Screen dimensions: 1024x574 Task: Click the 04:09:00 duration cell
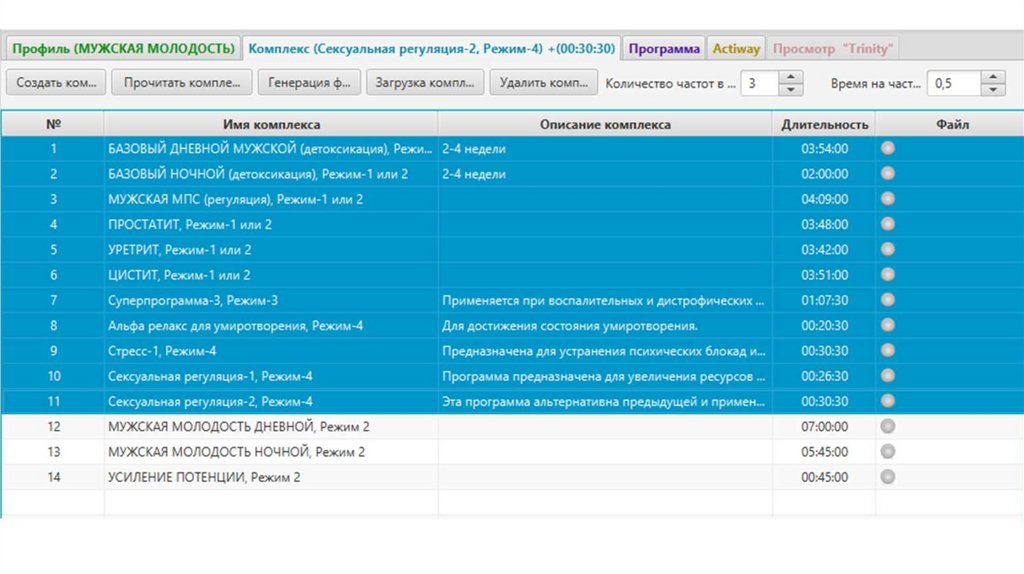click(824, 199)
